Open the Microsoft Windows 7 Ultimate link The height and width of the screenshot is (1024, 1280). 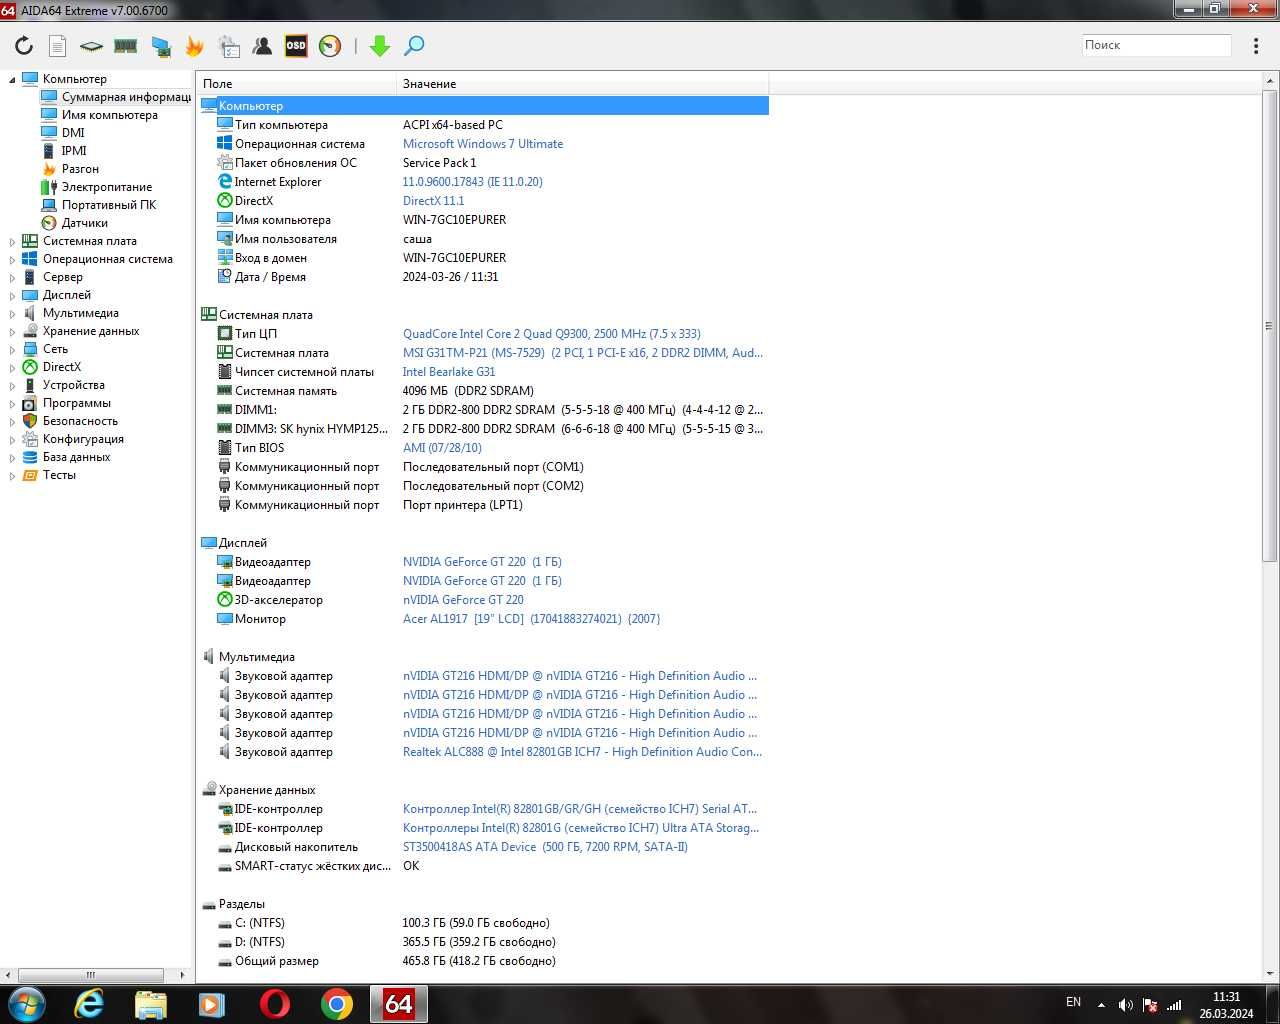coord(483,144)
